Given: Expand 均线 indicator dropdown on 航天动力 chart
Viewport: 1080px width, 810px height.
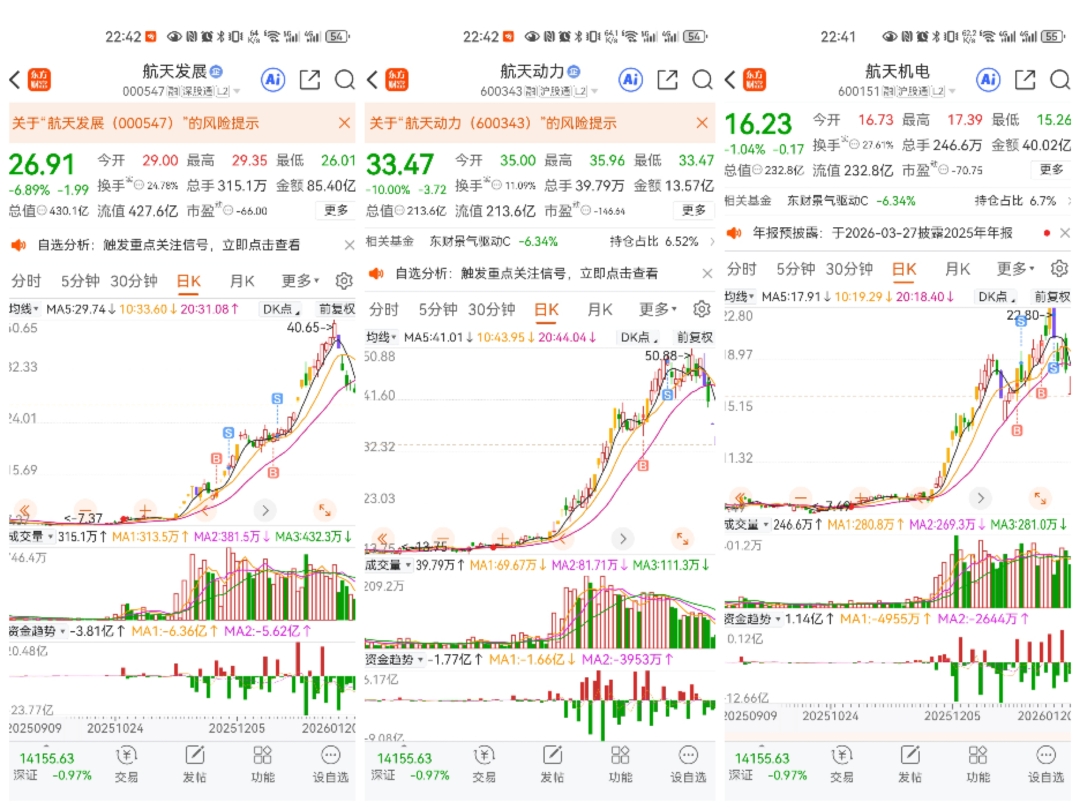Looking at the screenshot, I should (x=382, y=337).
